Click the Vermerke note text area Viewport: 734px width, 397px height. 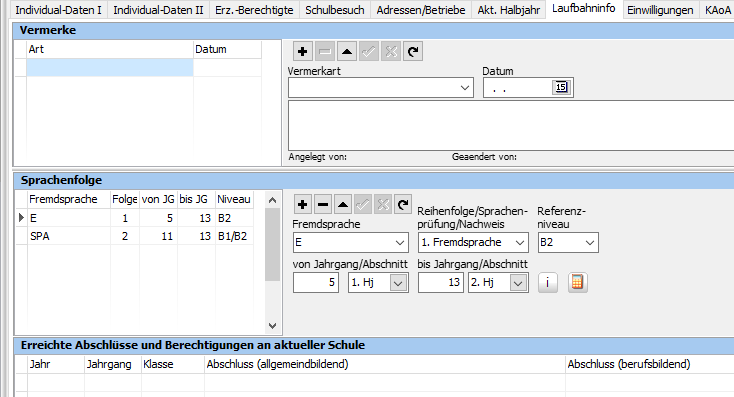point(511,125)
